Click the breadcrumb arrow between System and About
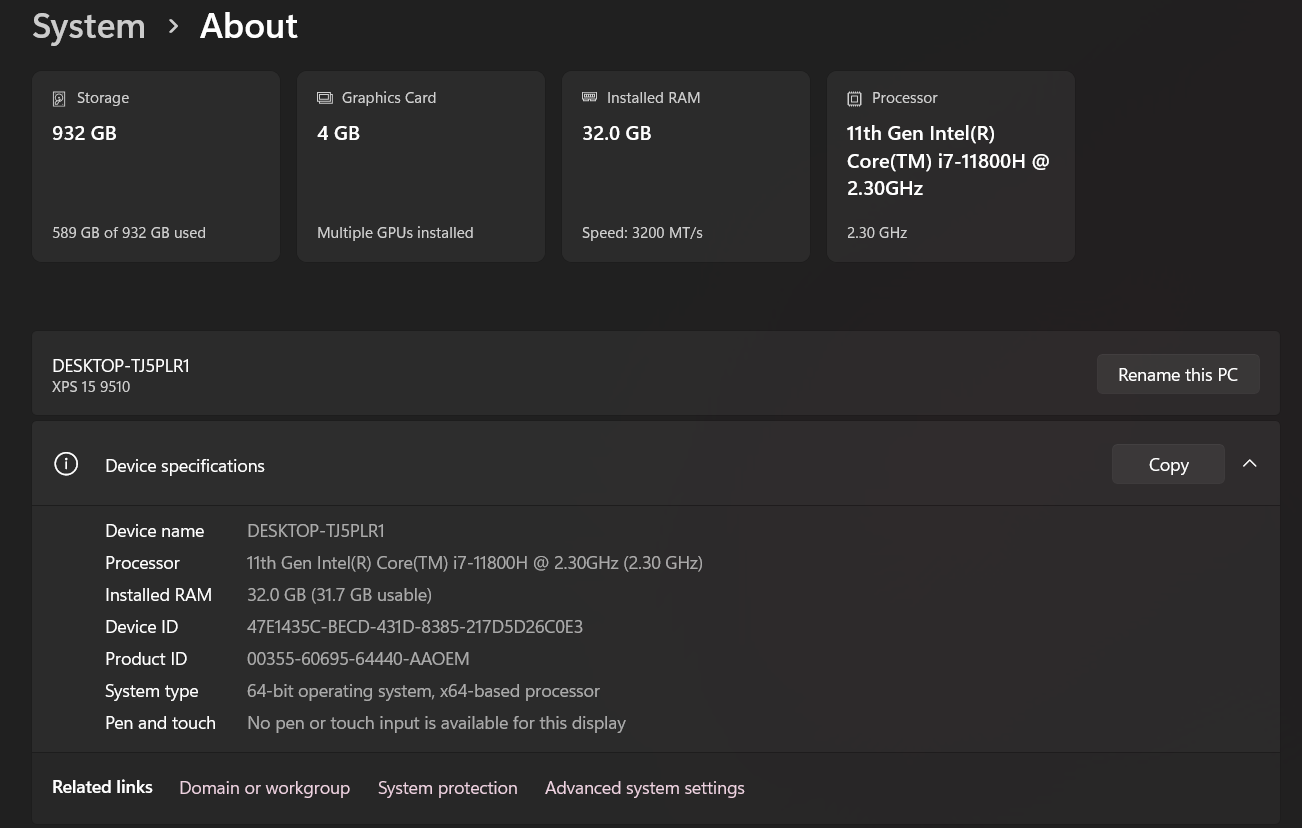 tap(173, 27)
